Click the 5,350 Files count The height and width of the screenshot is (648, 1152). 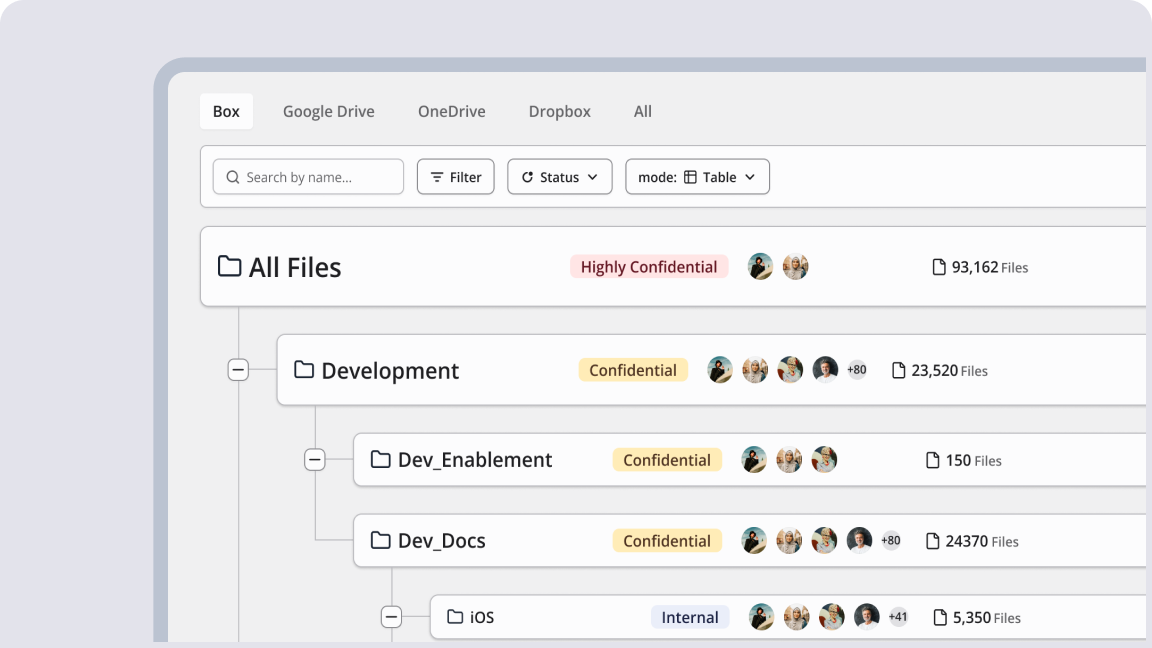(987, 618)
